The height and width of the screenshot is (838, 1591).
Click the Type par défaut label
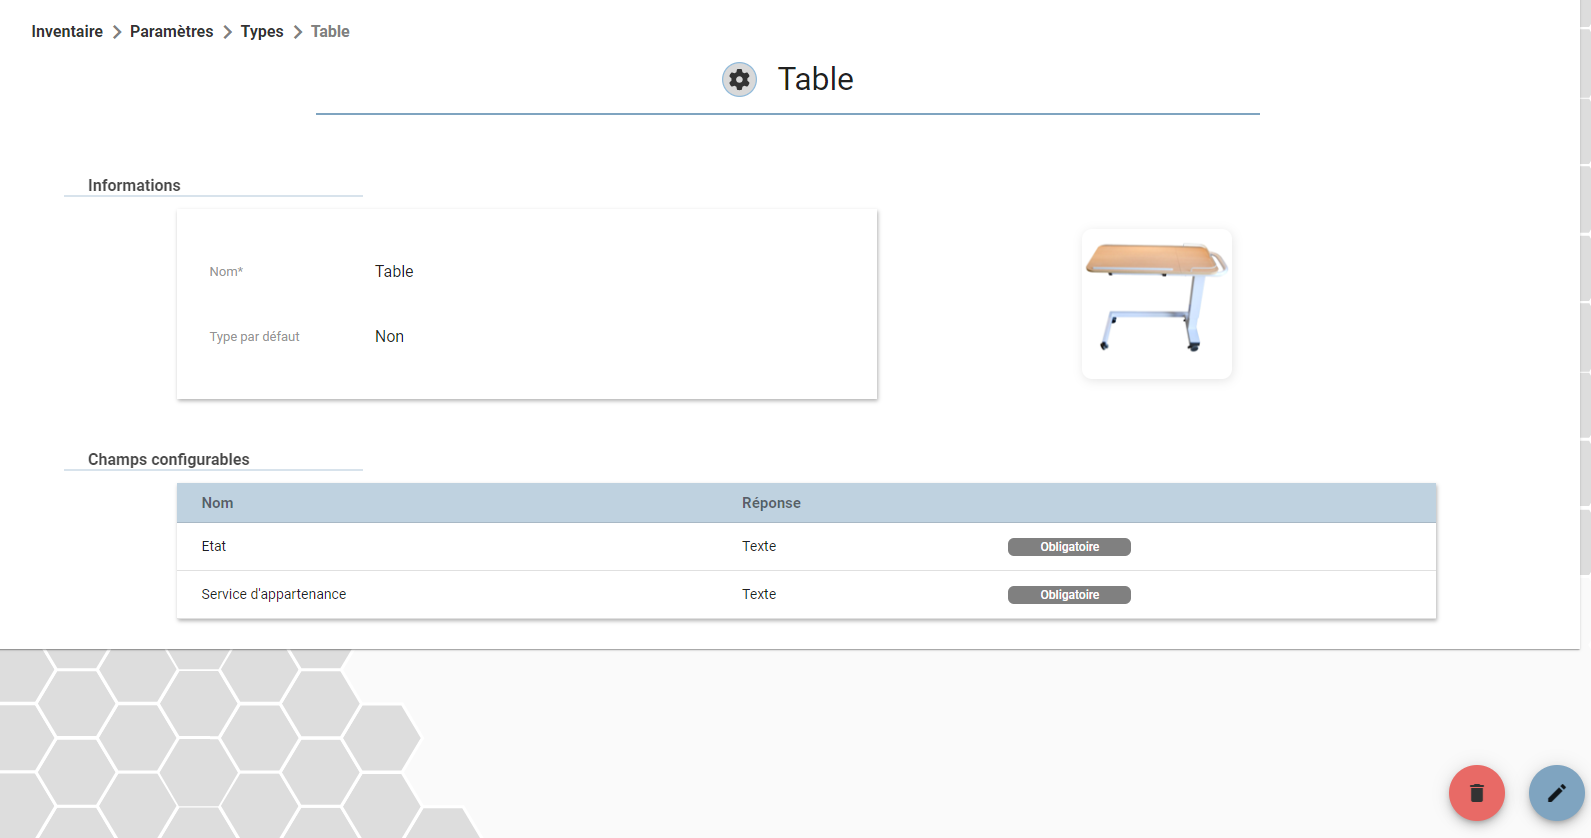[x=254, y=337]
